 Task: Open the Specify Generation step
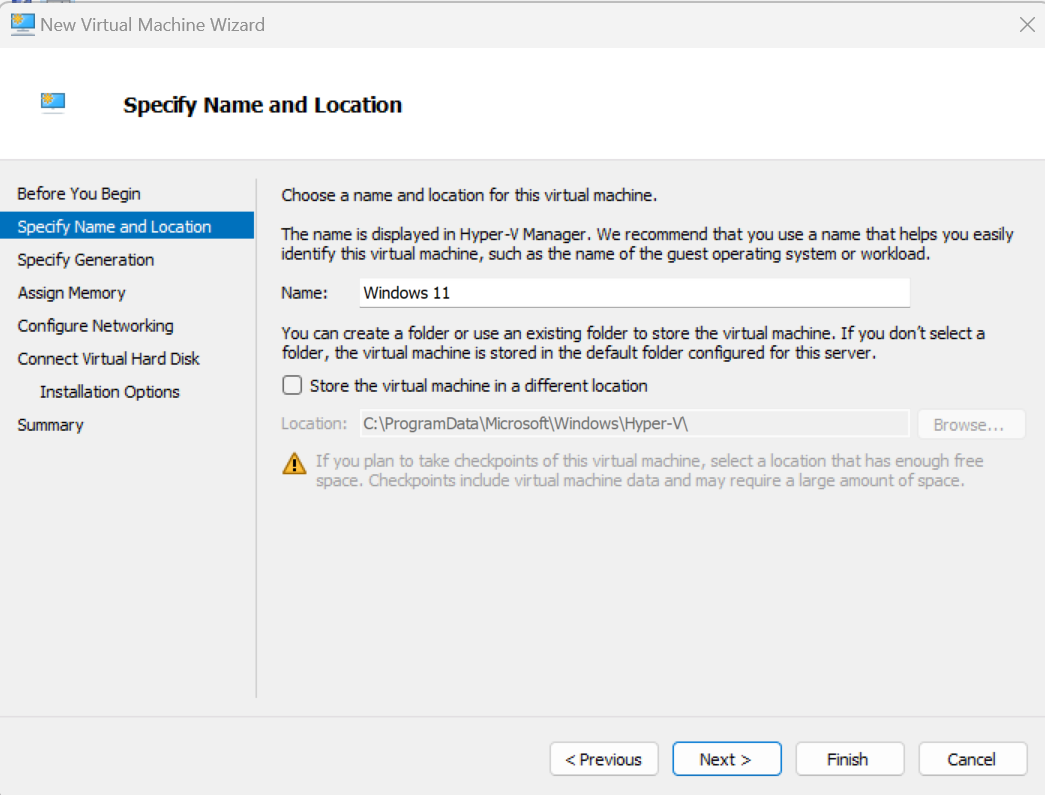[86, 260]
